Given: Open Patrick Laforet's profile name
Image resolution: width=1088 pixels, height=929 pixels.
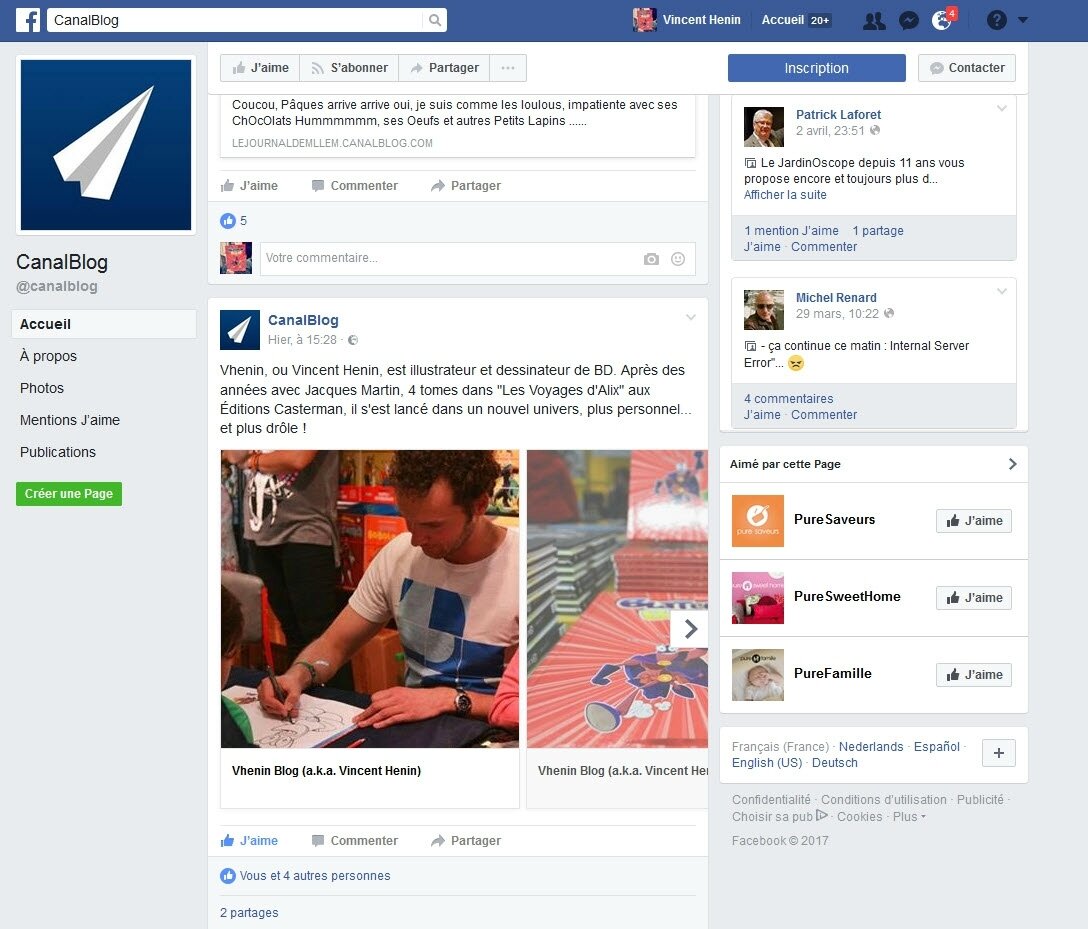Looking at the screenshot, I should tap(838, 114).
